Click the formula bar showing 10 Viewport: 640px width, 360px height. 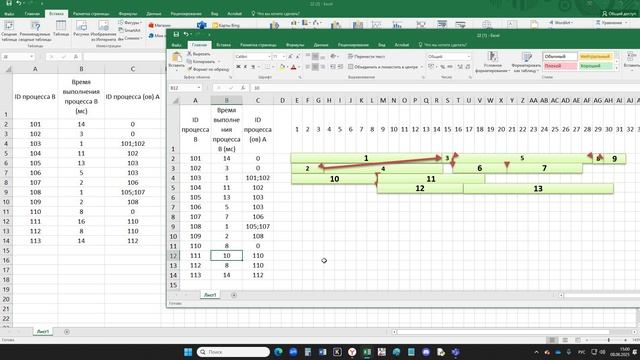(445, 88)
